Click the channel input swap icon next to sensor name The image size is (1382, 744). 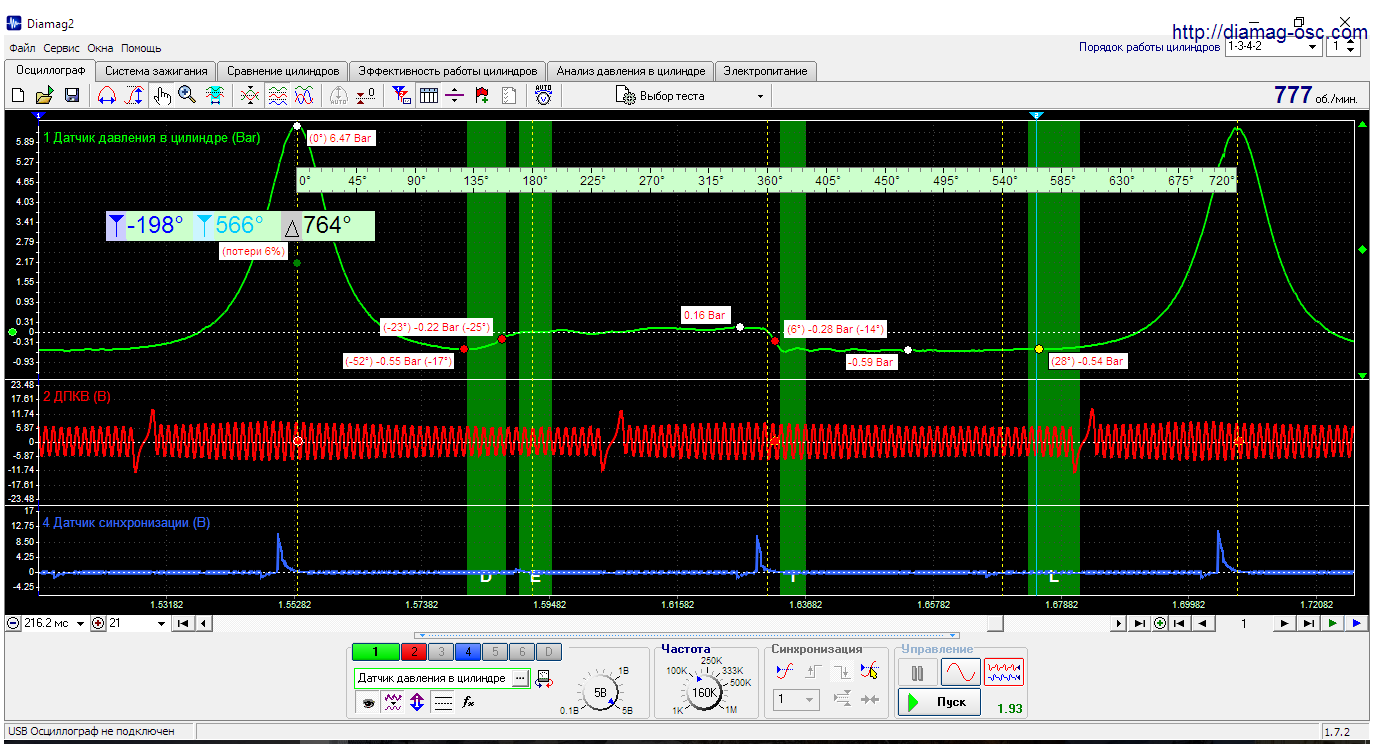click(x=545, y=679)
